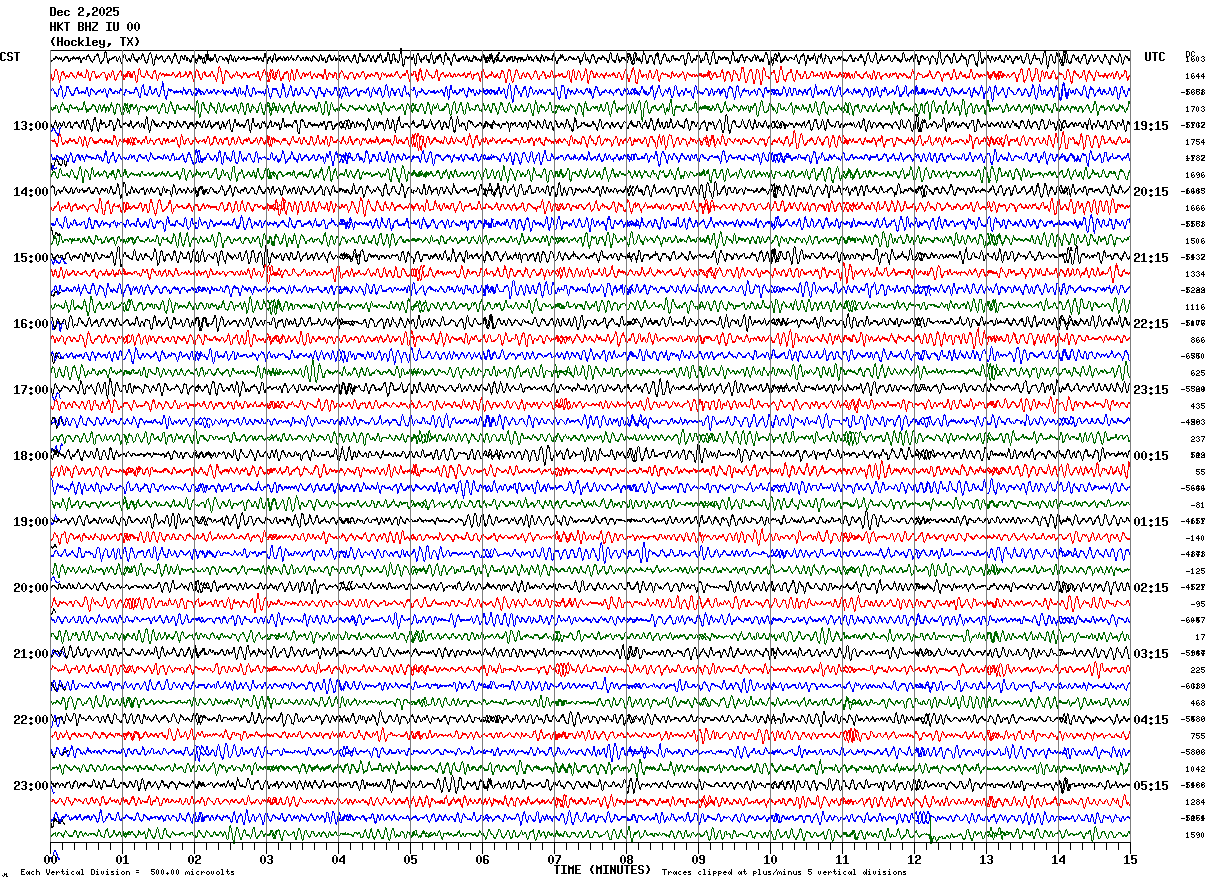Click the "UTC" time zone header
The height and width of the screenshot is (886, 1210).
[x=1155, y=57]
